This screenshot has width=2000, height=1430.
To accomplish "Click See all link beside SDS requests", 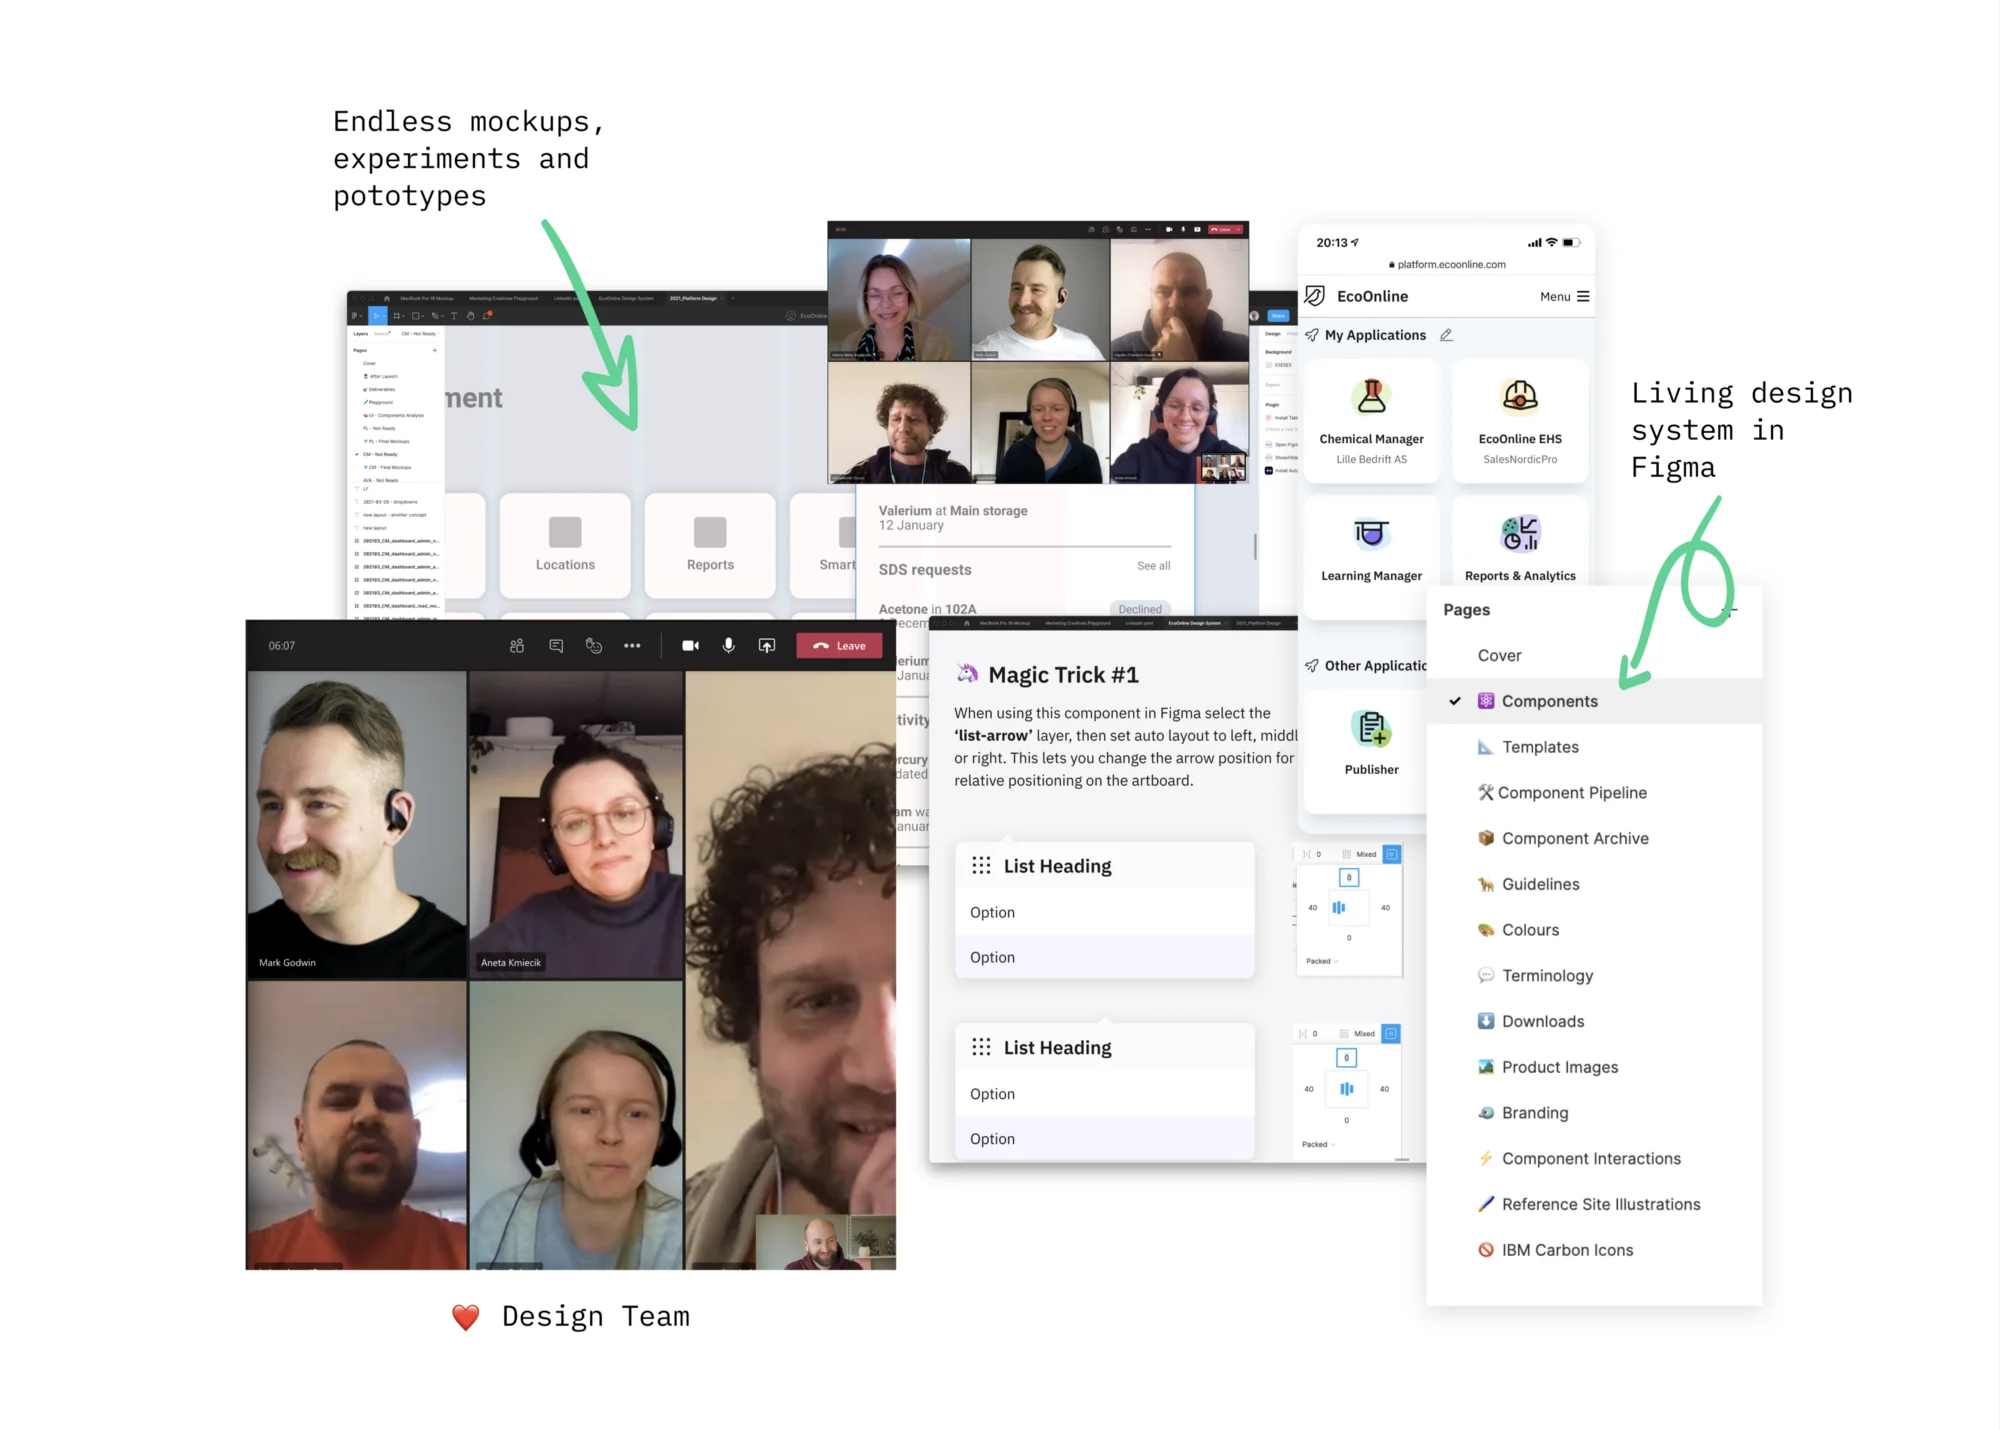I will point(1153,566).
